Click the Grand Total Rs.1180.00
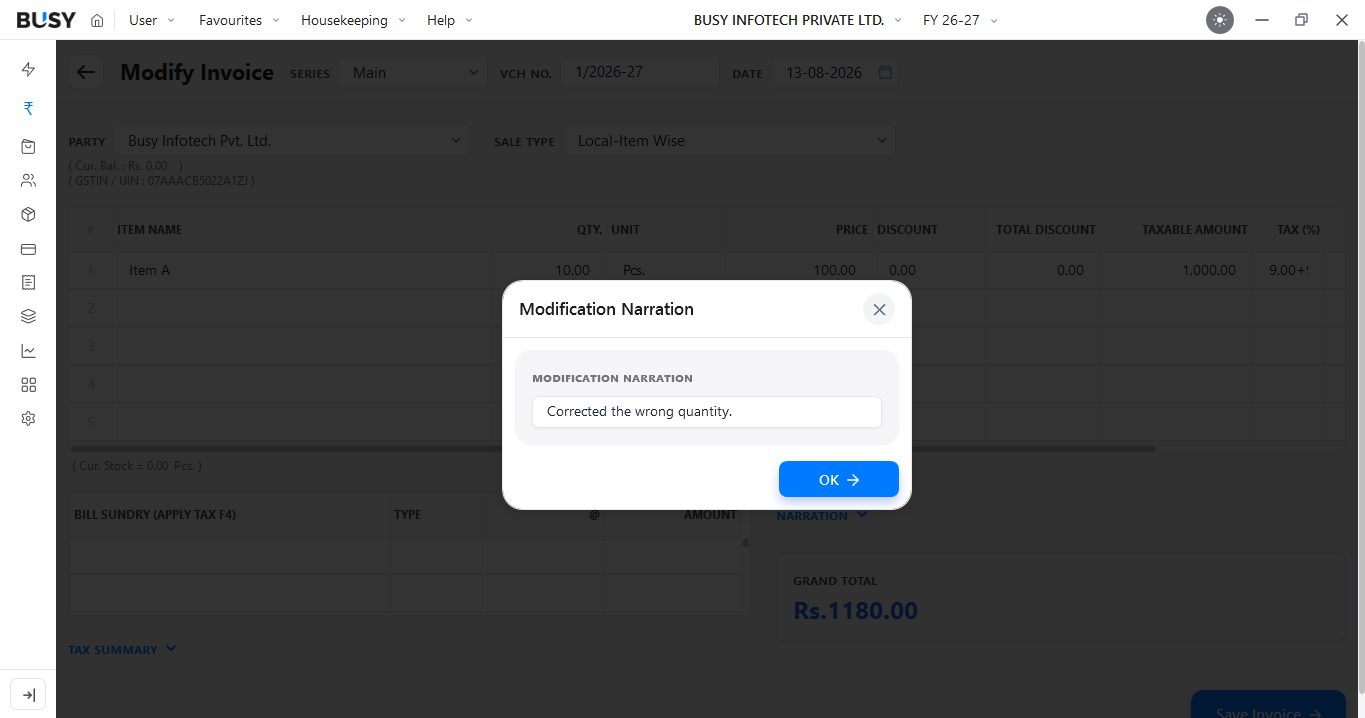Screen dimensions: 1365x718 (x=855, y=610)
